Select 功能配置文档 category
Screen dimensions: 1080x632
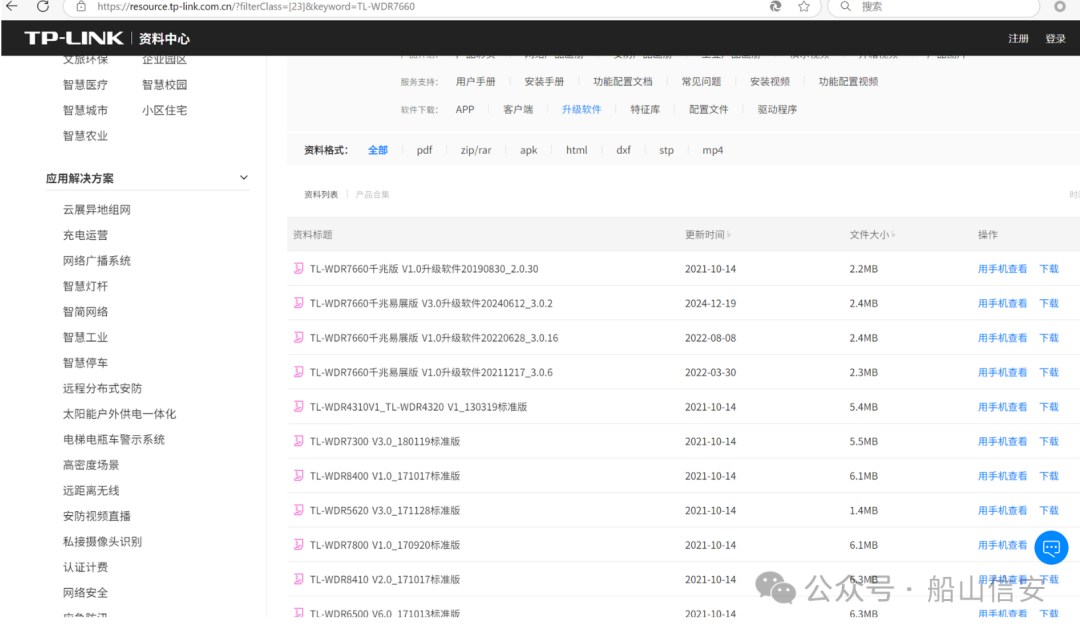(623, 81)
